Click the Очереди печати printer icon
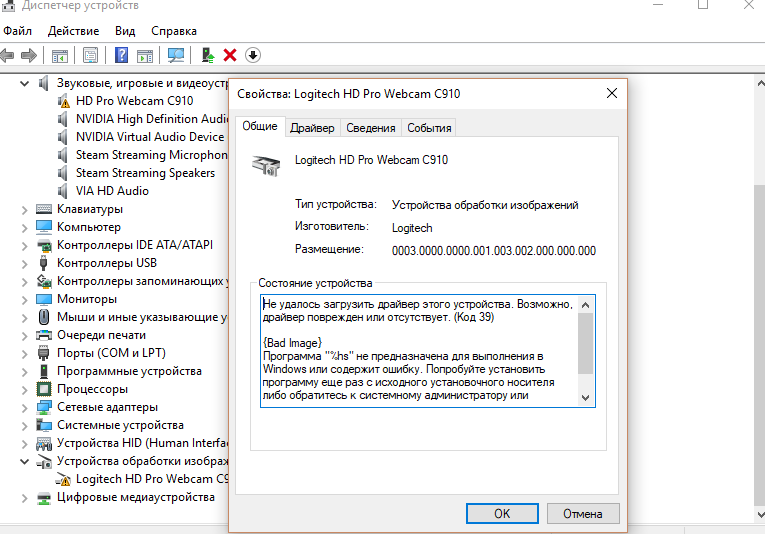The height and width of the screenshot is (534, 765). (44, 335)
